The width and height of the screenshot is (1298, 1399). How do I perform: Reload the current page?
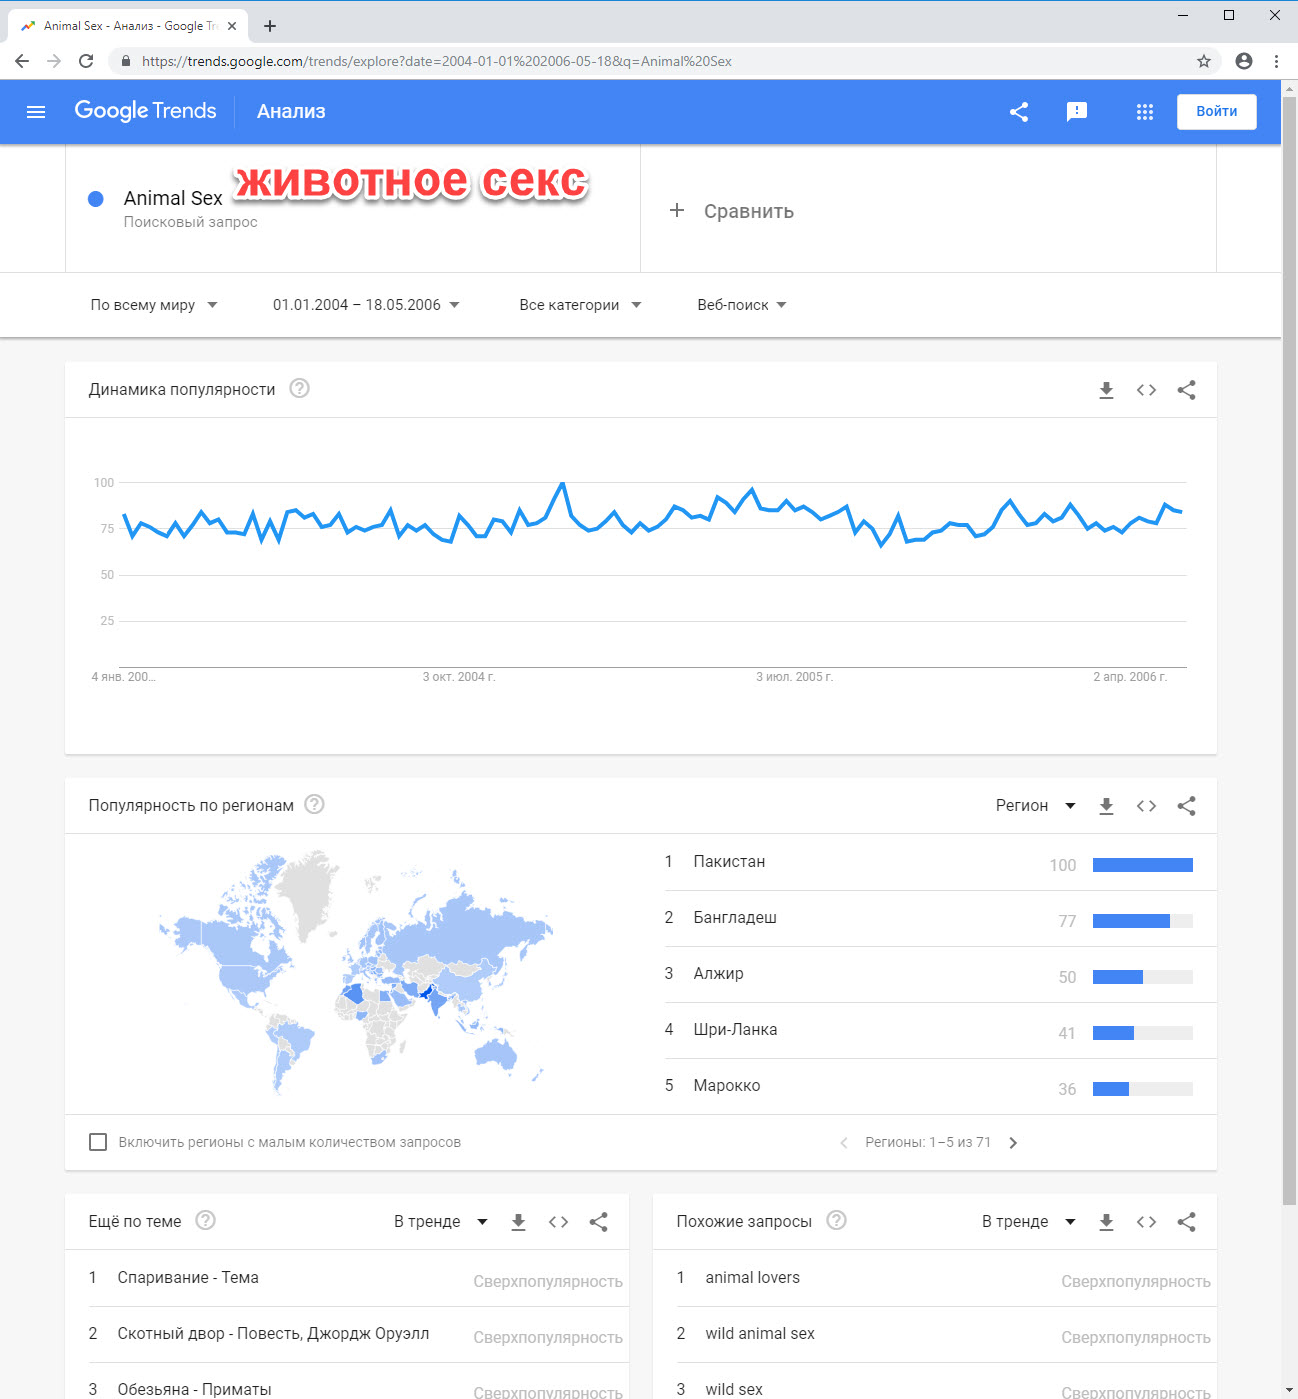click(x=86, y=61)
